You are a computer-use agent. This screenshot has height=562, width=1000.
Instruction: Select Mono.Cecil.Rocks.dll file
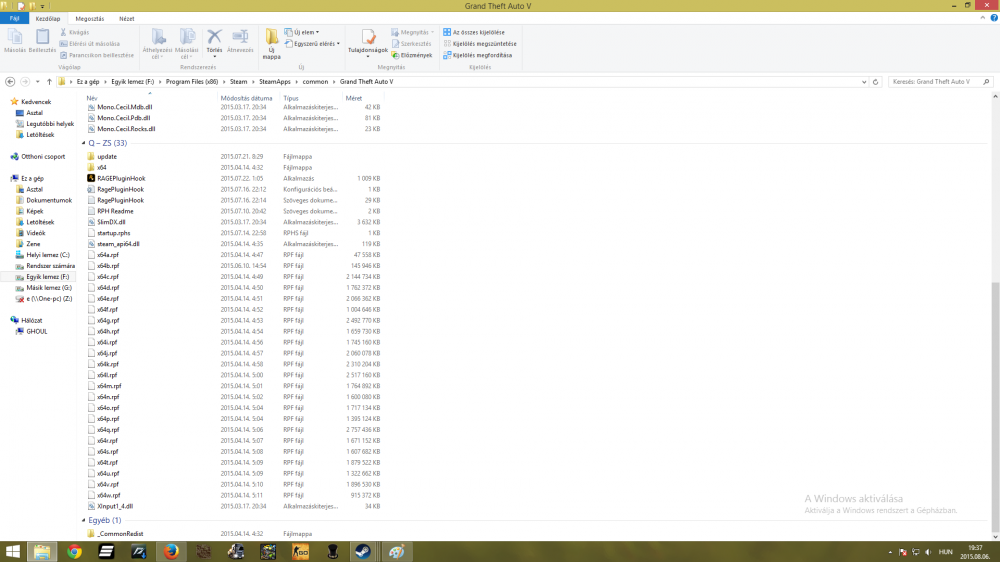(x=126, y=129)
